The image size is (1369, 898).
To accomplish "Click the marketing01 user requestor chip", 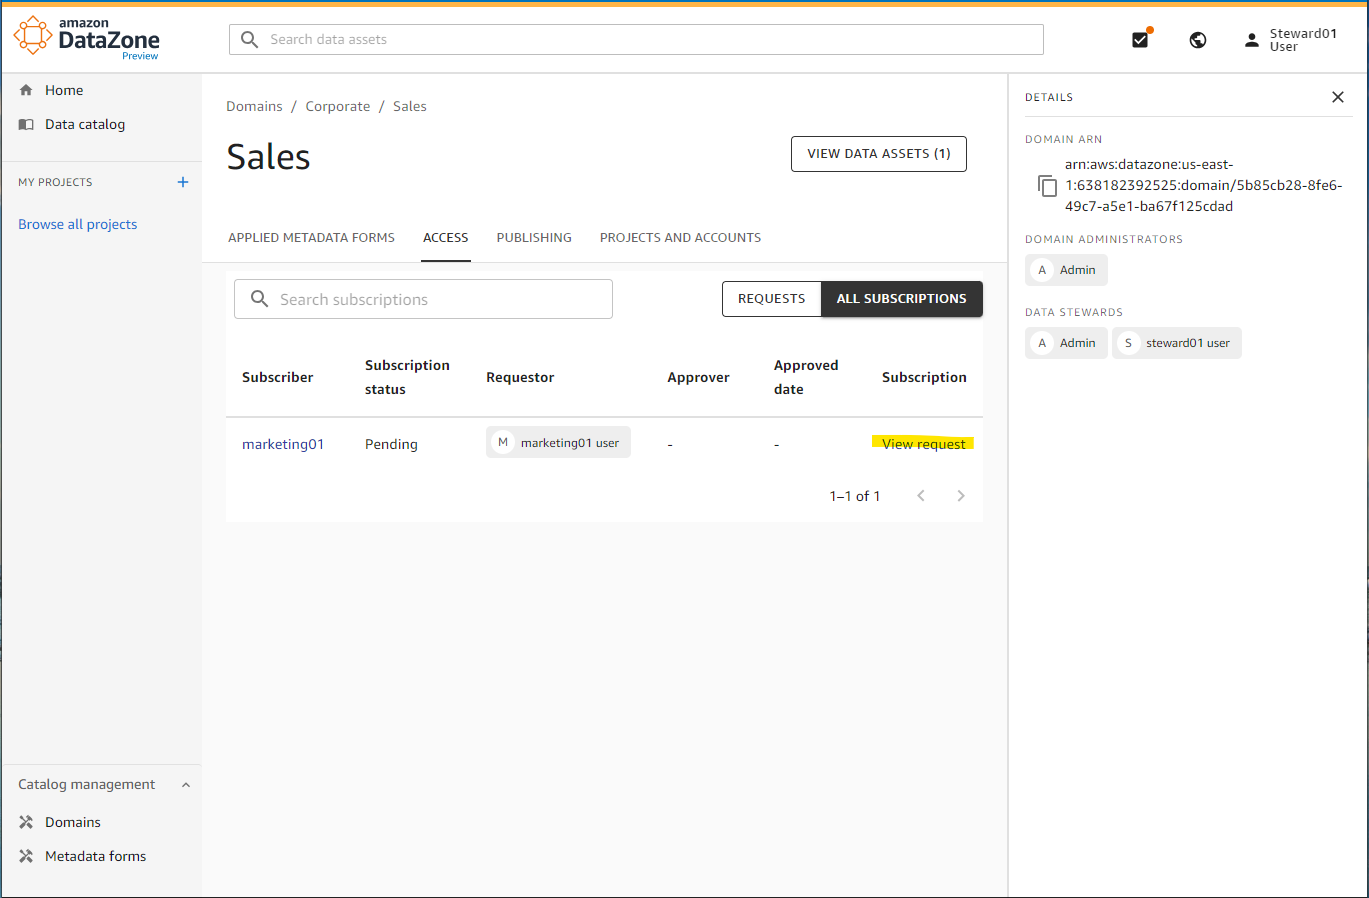I will pos(558,442).
